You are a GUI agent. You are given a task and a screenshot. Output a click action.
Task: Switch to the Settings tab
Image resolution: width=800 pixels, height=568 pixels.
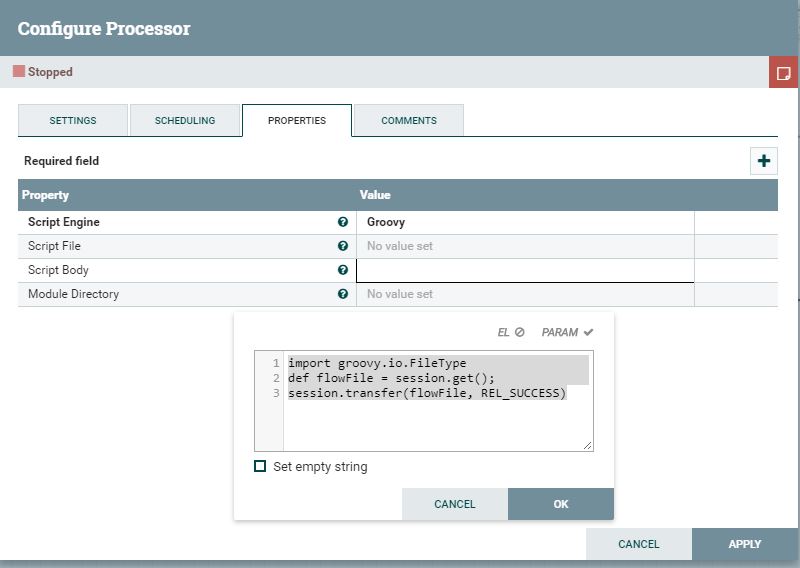point(73,121)
